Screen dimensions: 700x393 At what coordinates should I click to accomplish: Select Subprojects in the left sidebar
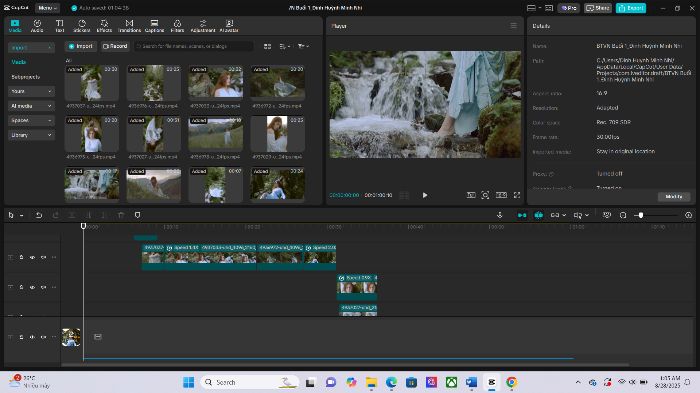(x=25, y=77)
